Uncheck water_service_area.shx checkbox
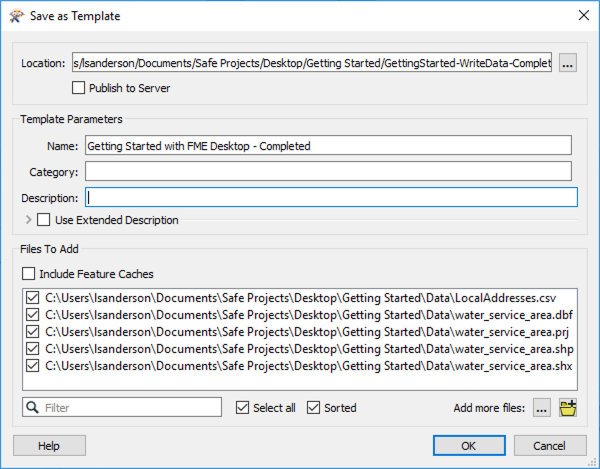Viewport: 600px width, 469px height. coord(33,366)
